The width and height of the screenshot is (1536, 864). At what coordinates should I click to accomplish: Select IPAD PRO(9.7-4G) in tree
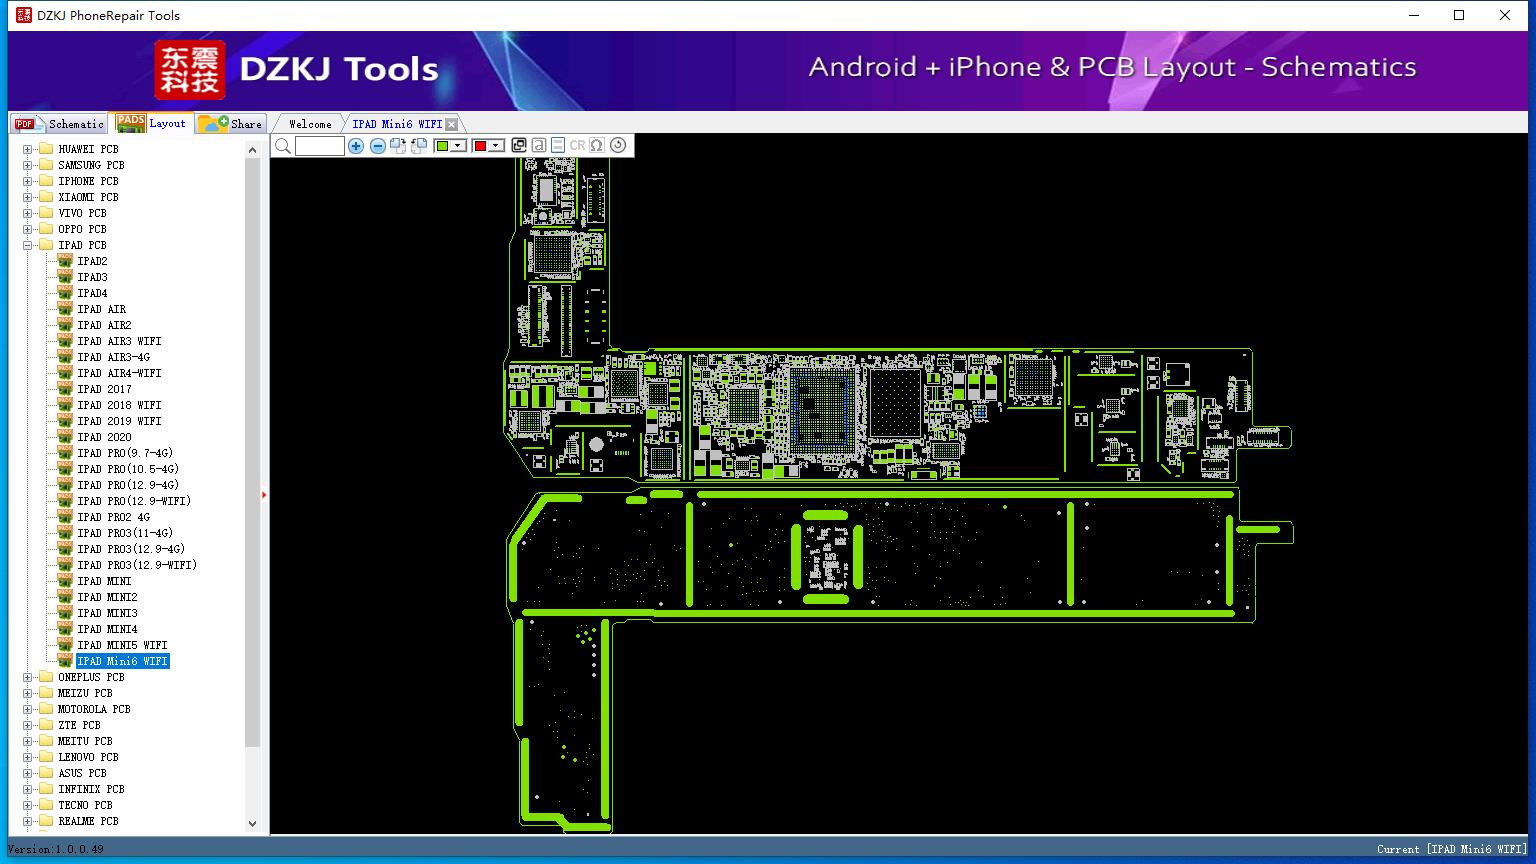pyautogui.click(x=125, y=453)
